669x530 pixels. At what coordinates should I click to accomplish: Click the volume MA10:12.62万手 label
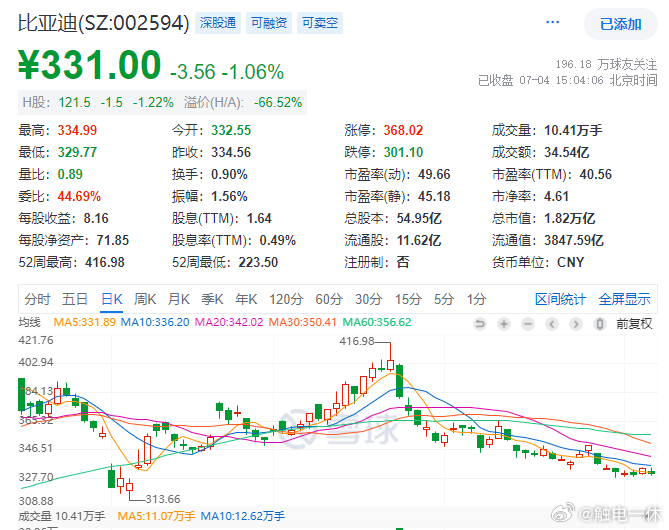tap(242, 516)
